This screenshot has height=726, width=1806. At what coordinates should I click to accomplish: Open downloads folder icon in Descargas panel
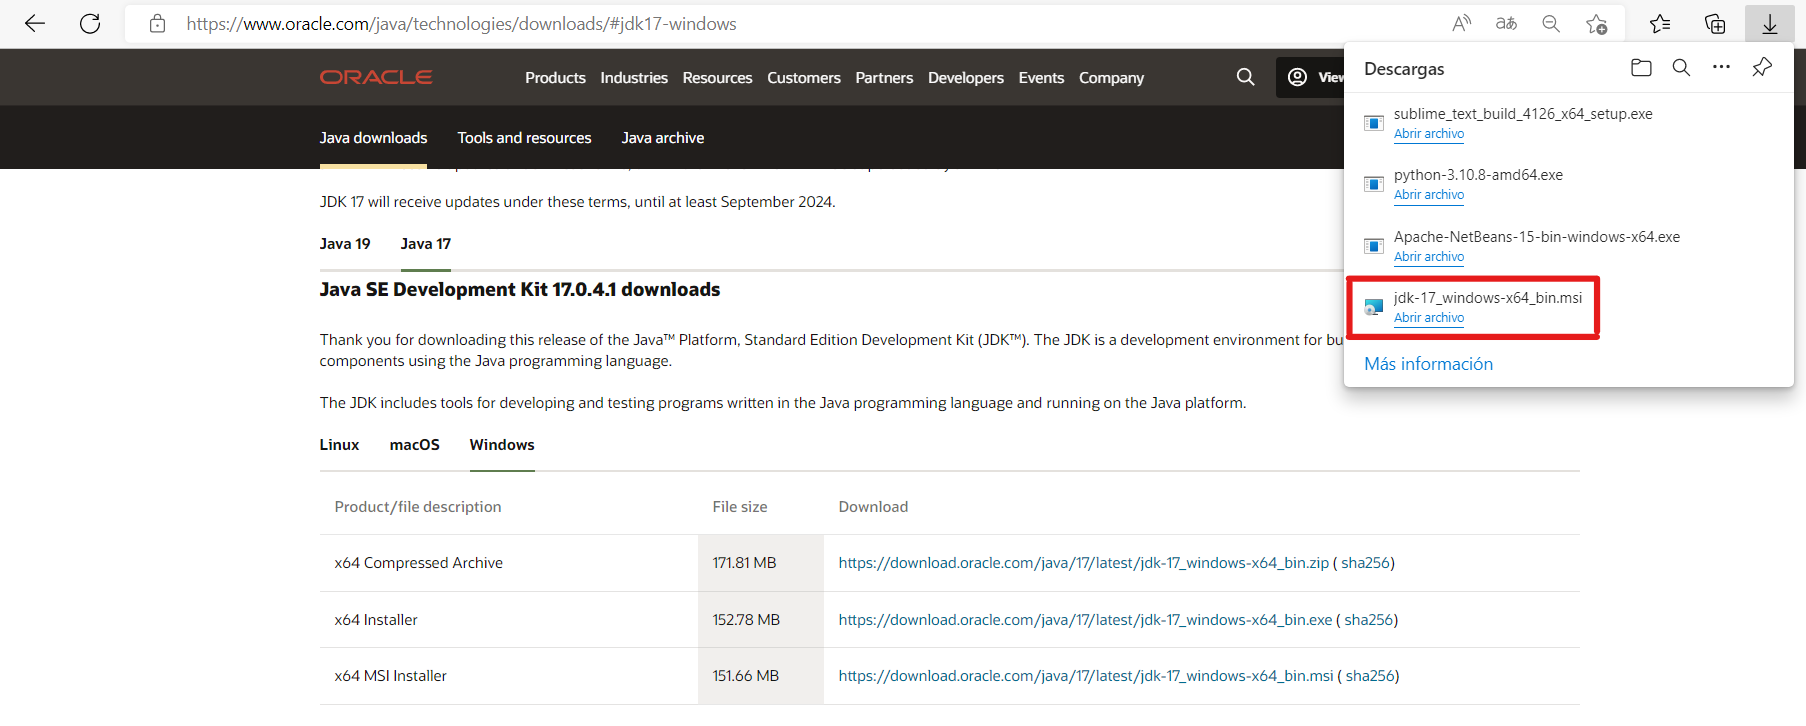click(1641, 68)
